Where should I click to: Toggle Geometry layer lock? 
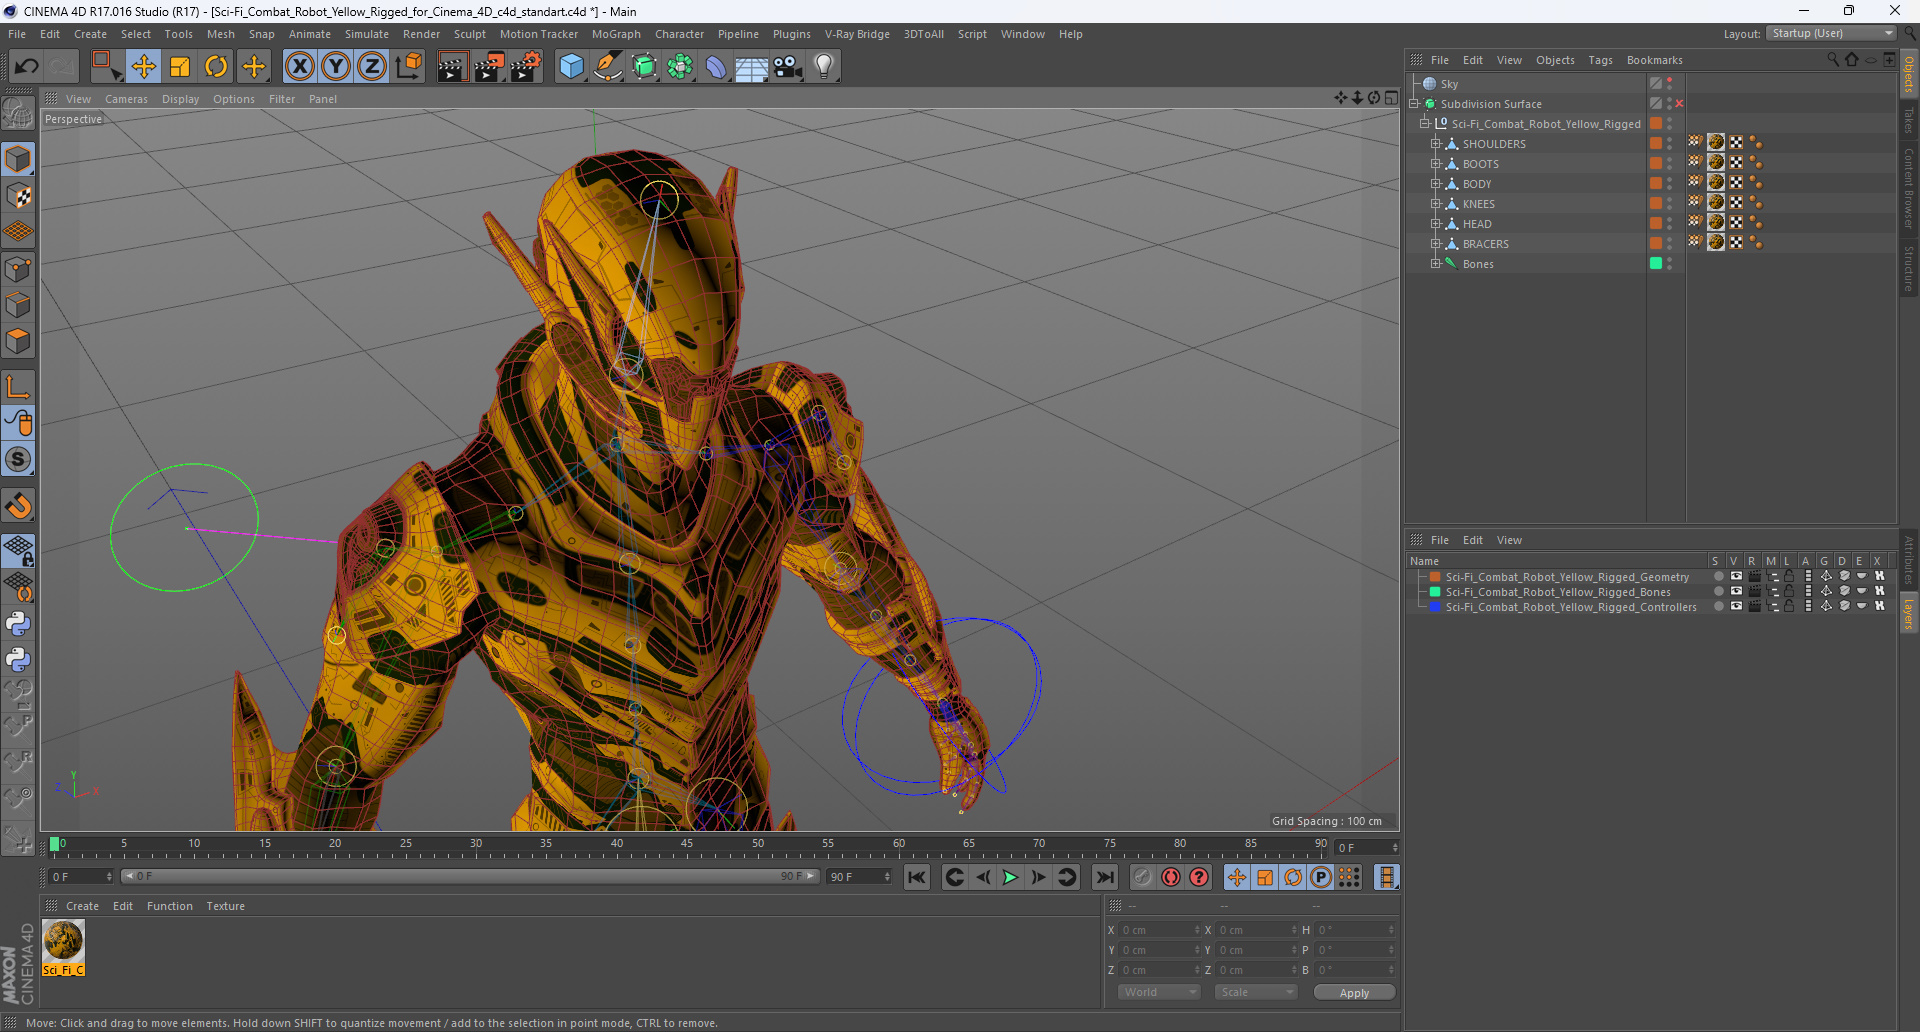tap(1789, 577)
